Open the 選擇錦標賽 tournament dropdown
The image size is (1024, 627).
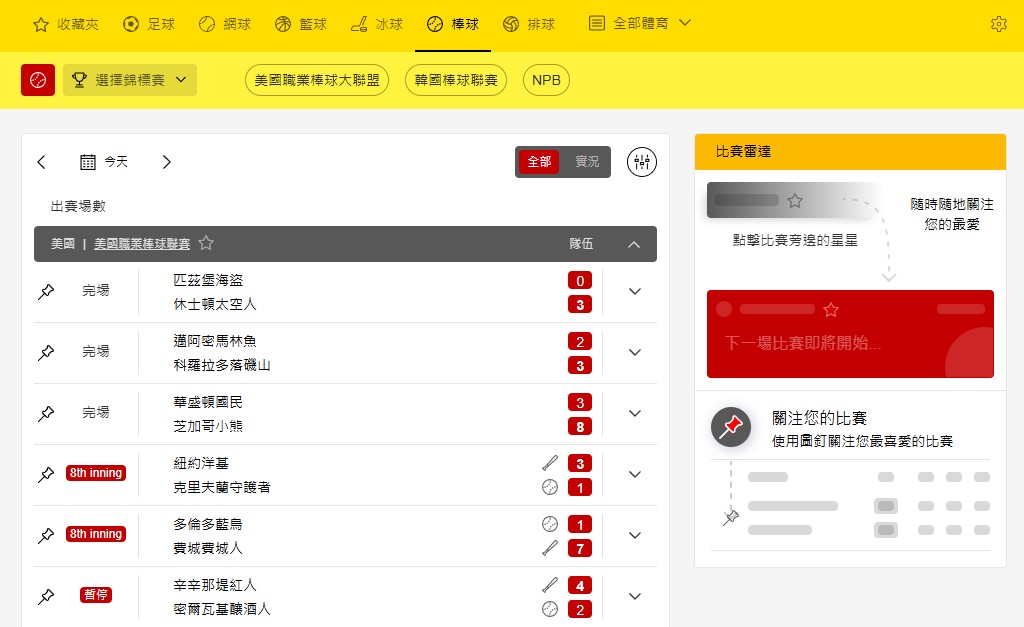(130, 80)
